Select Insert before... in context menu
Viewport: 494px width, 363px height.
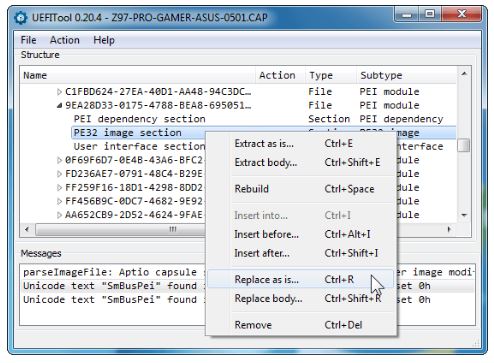point(302,234)
